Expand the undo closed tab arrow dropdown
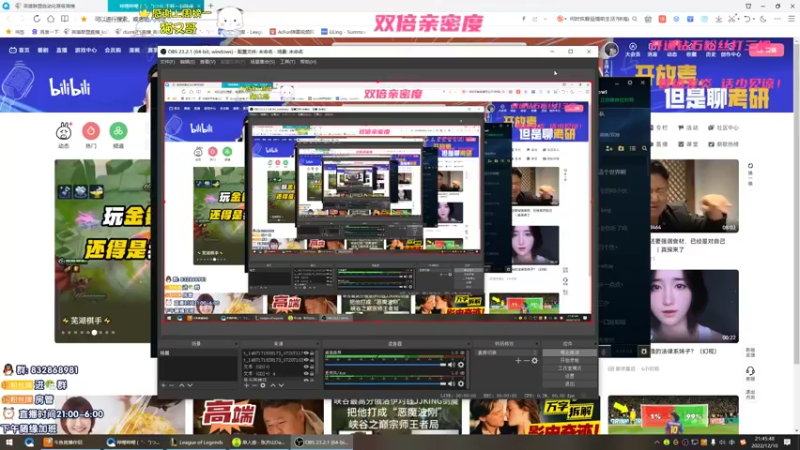The image size is (800, 450). point(754,19)
